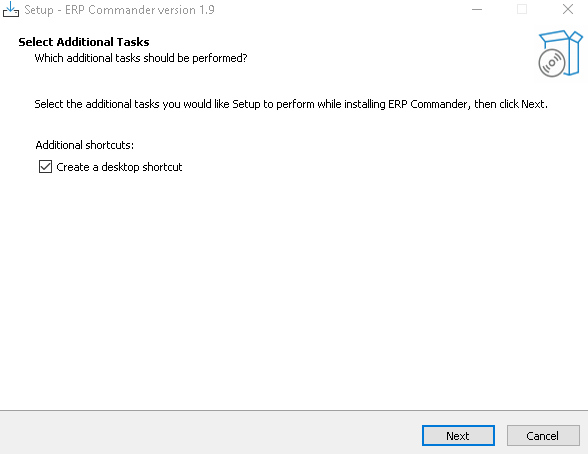Click the "Additional shortcuts:" group label
588x454 pixels.
pyautogui.click(x=85, y=145)
